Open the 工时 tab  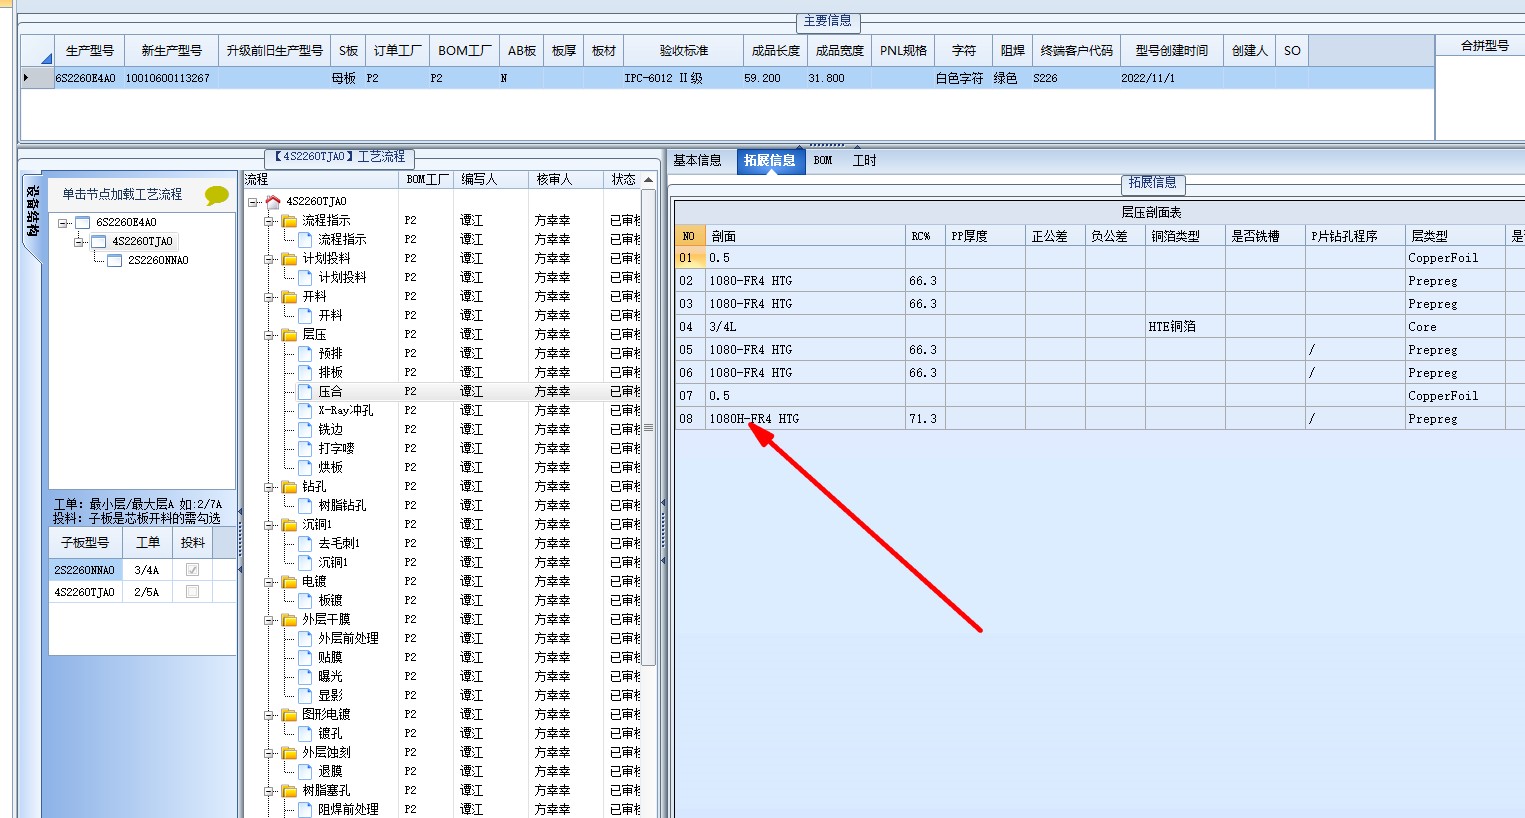coord(864,161)
